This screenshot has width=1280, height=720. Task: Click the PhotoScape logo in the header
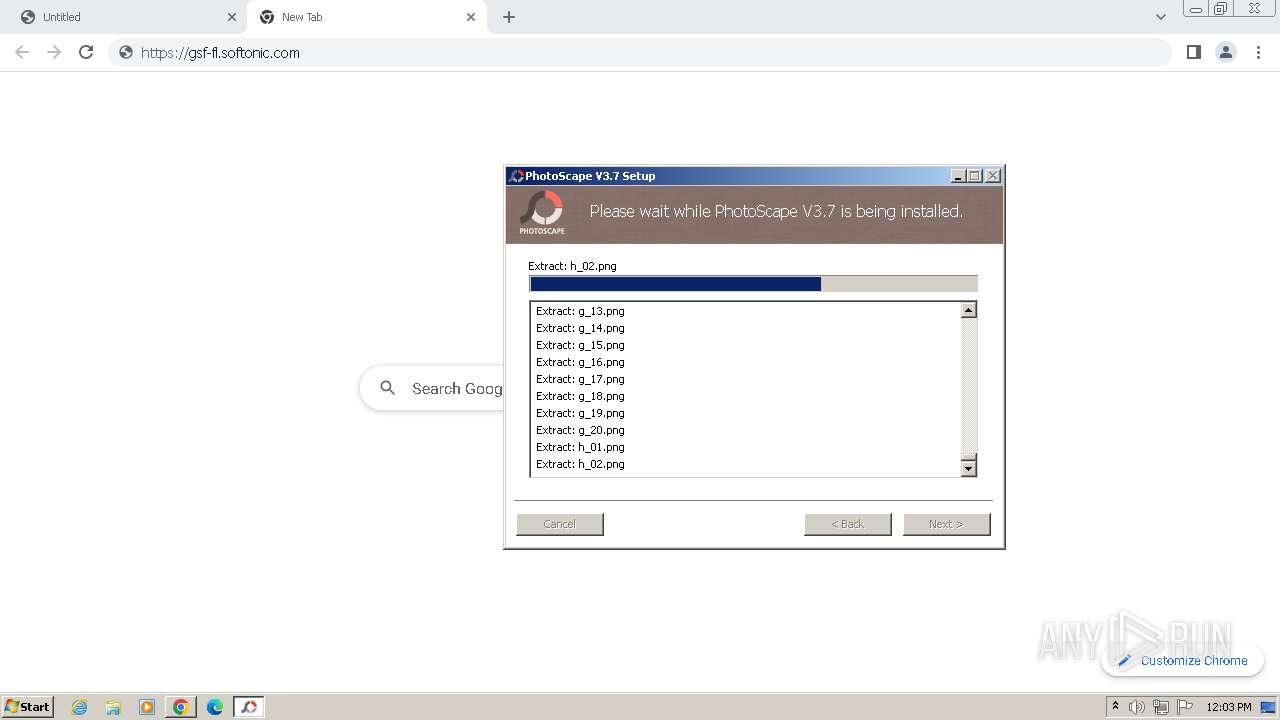click(542, 213)
